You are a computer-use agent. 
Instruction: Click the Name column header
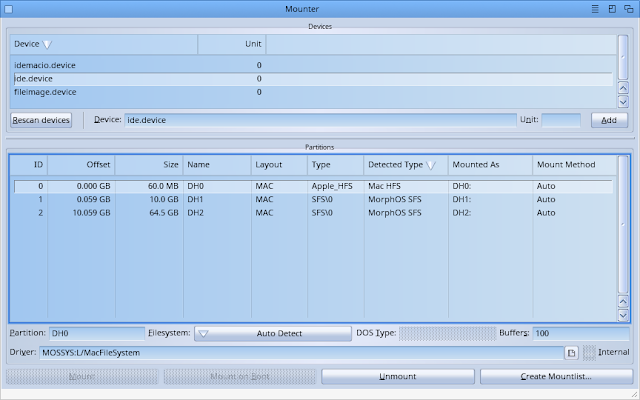point(217,165)
